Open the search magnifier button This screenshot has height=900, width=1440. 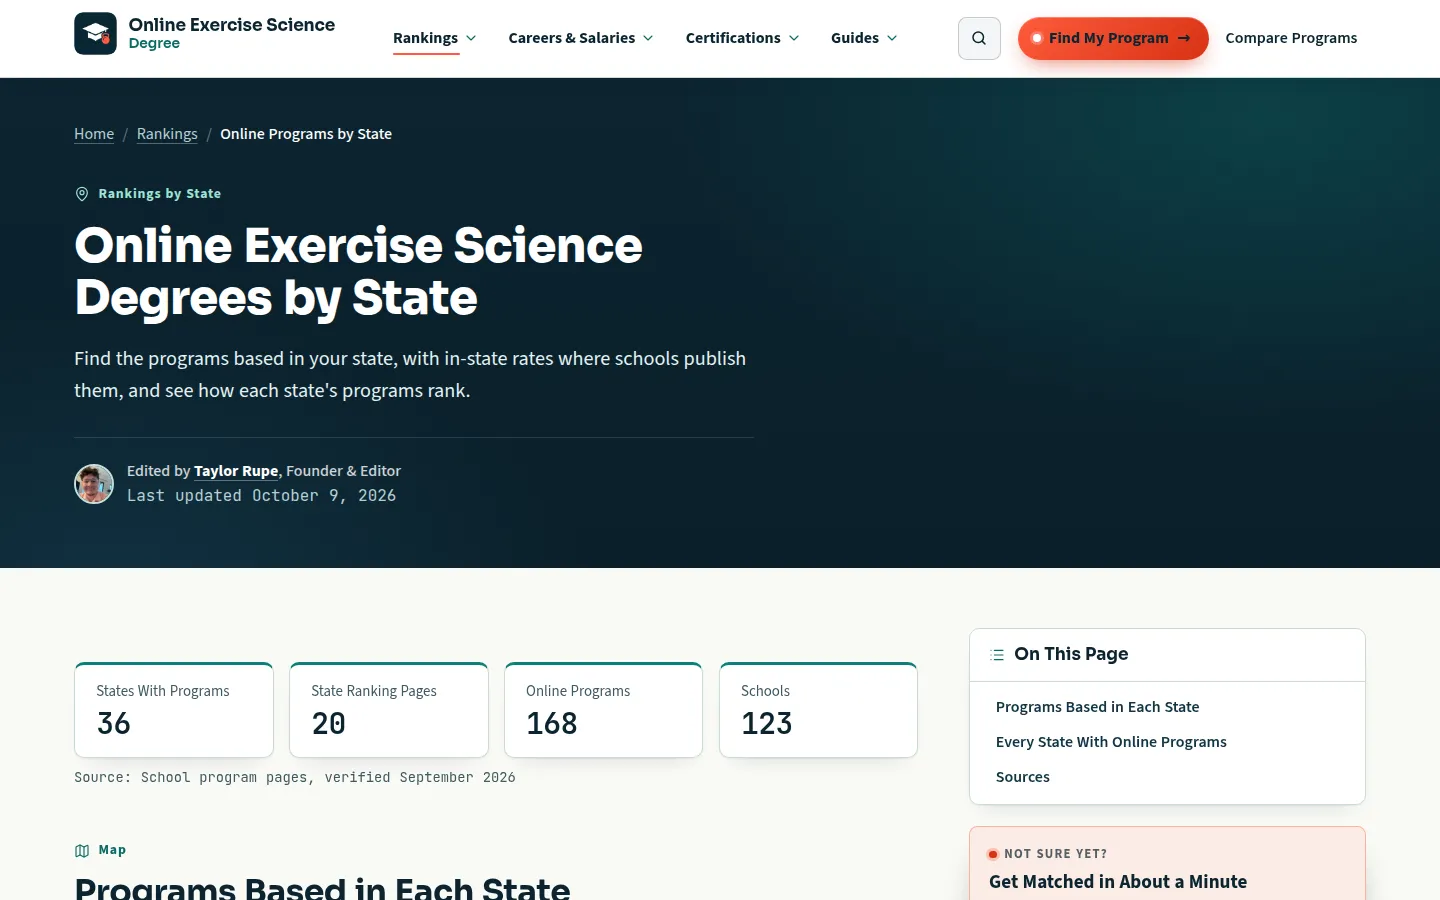pos(979,38)
